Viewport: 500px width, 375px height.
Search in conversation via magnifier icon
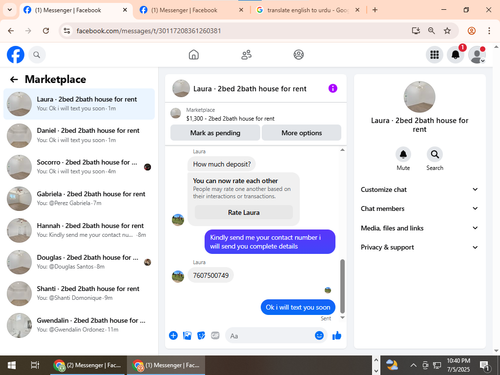tap(435, 154)
